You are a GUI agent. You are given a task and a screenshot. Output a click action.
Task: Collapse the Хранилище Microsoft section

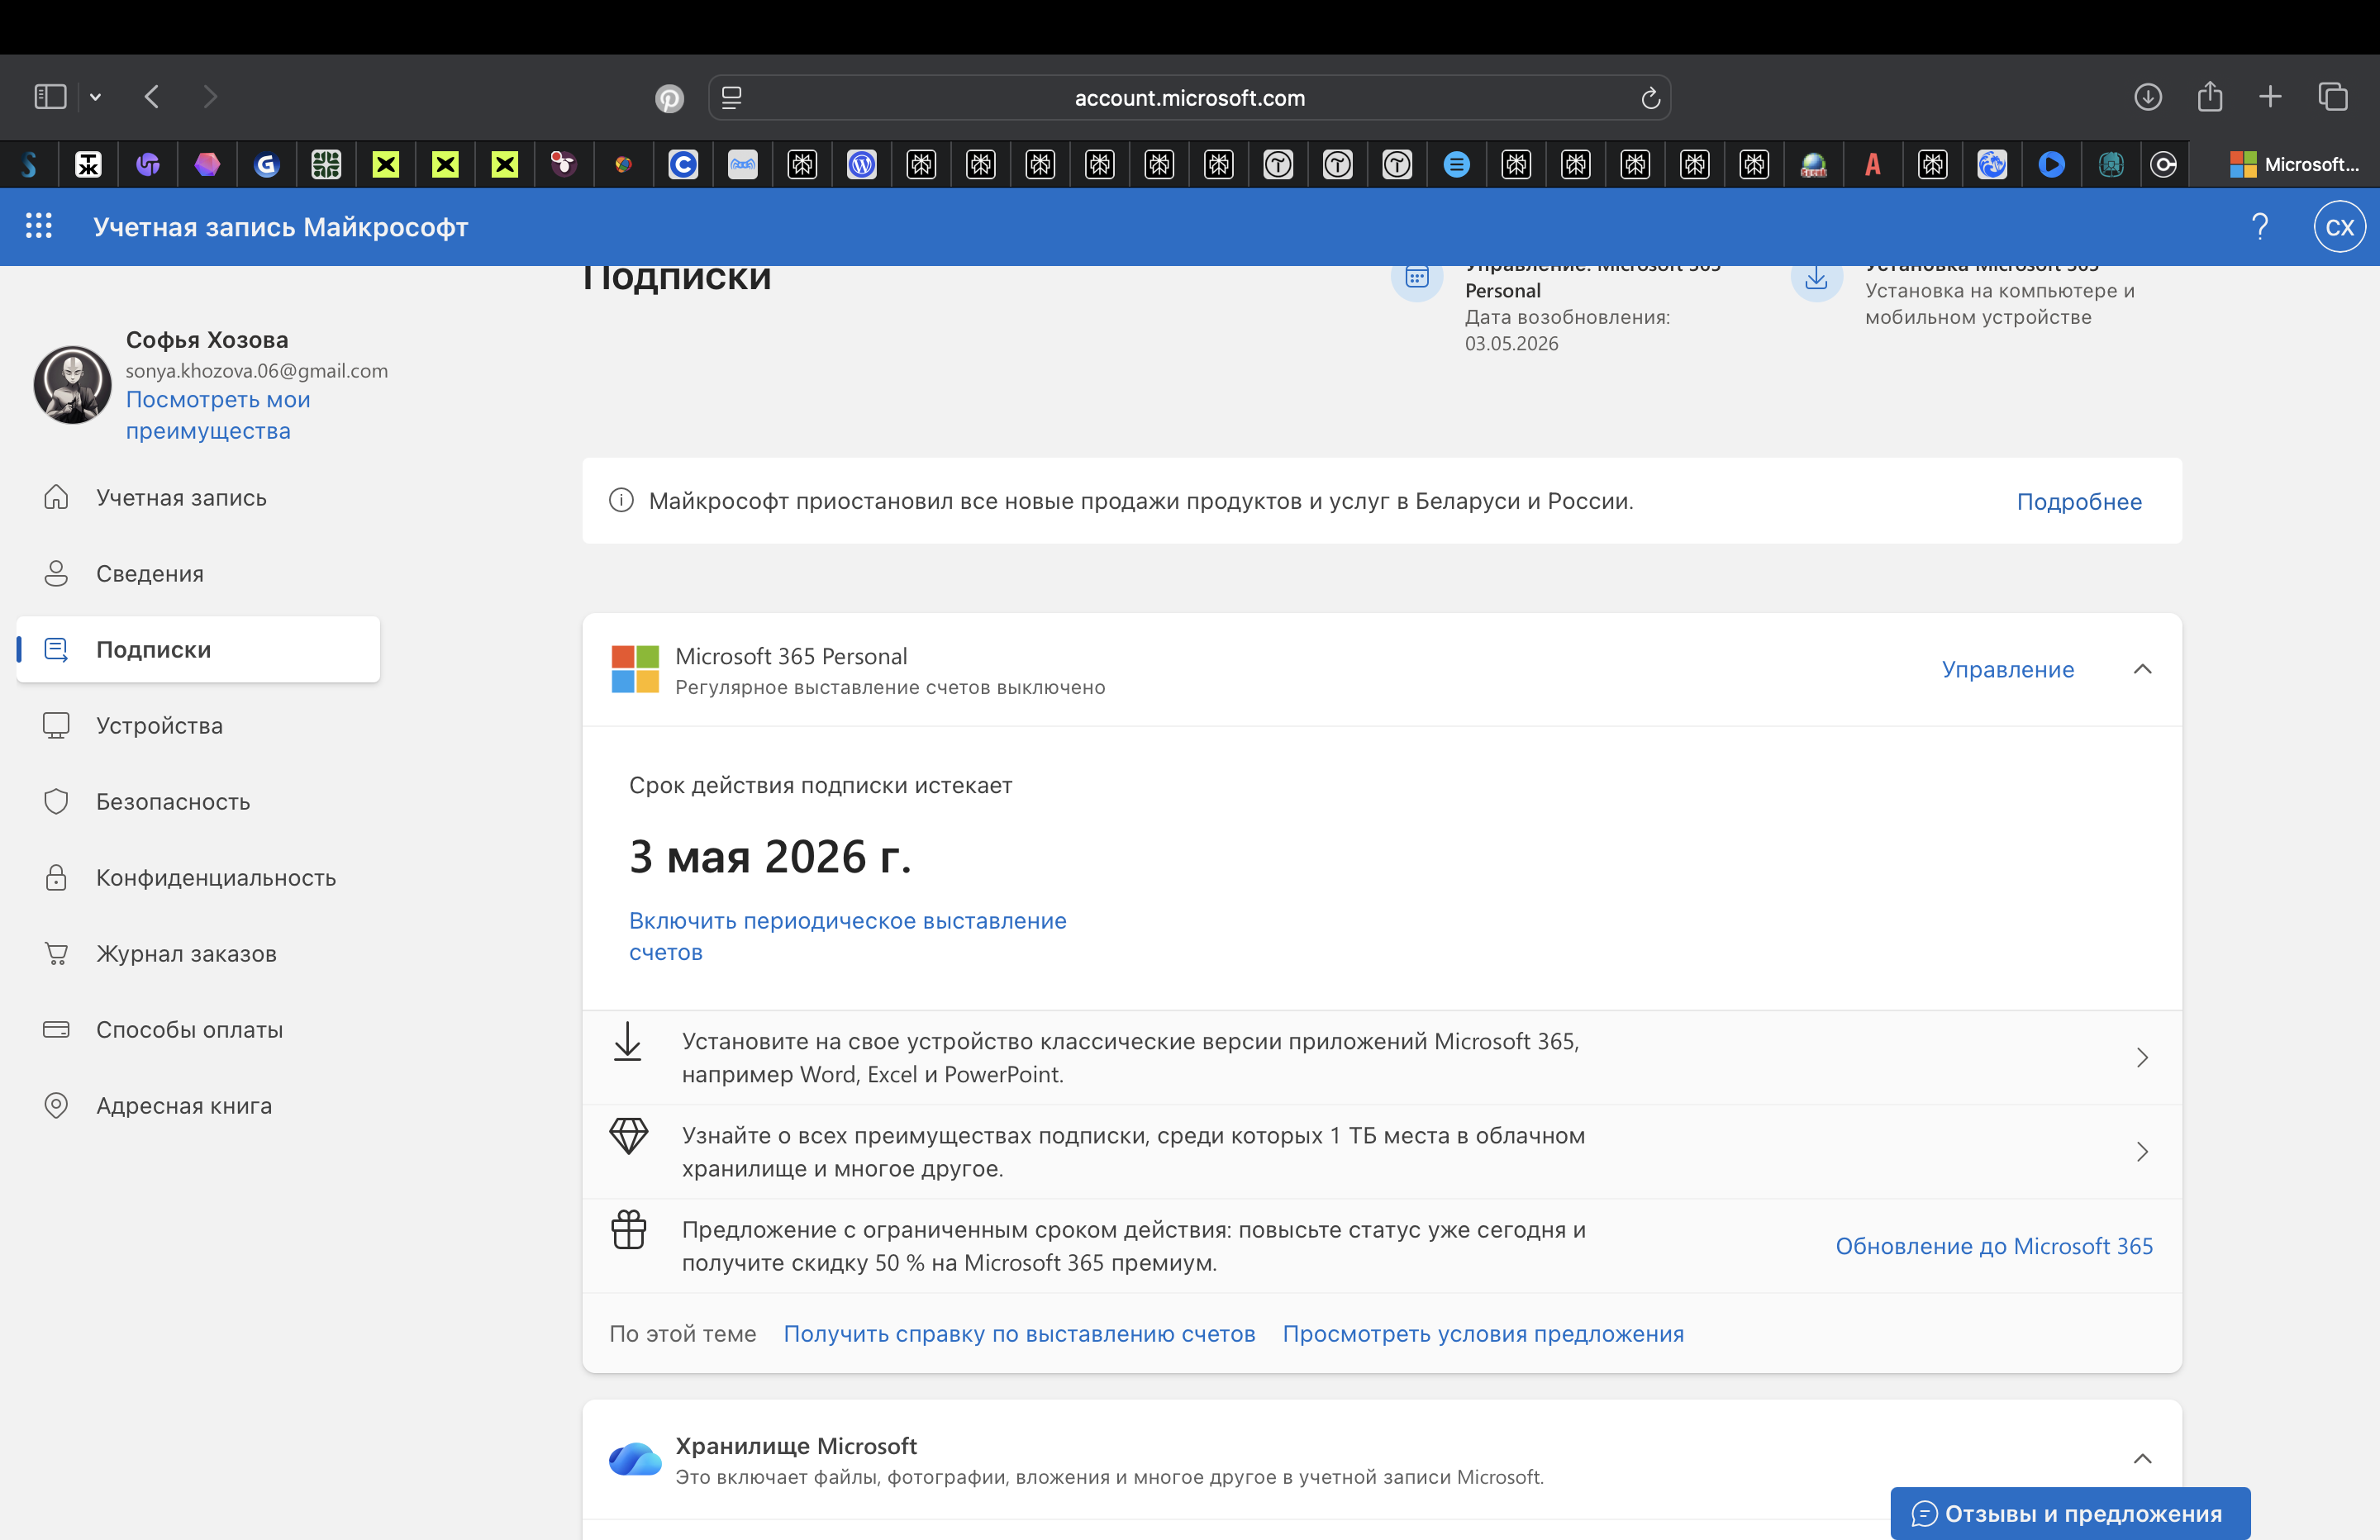tap(2141, 1459)
